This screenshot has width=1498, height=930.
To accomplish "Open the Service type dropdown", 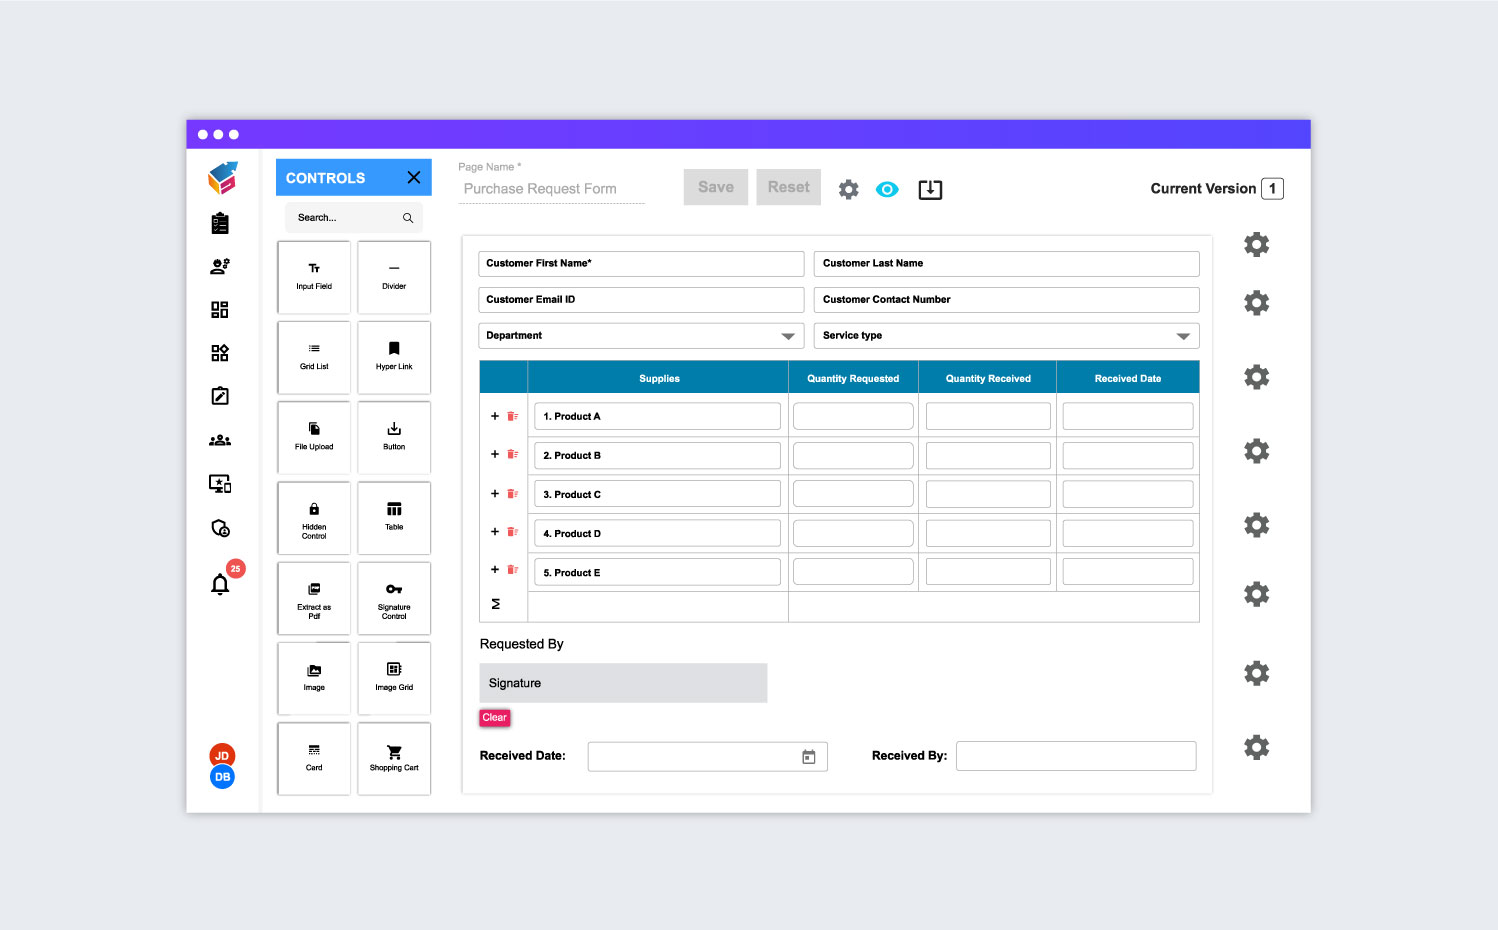I will click(x=1183, y=335).
